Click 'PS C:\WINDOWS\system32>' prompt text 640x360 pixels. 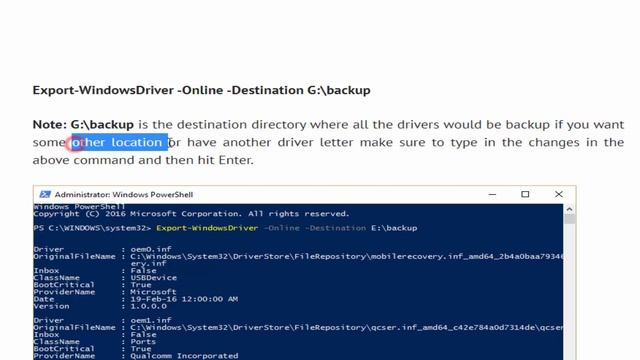pyautogui.click(x=92, y=228)
